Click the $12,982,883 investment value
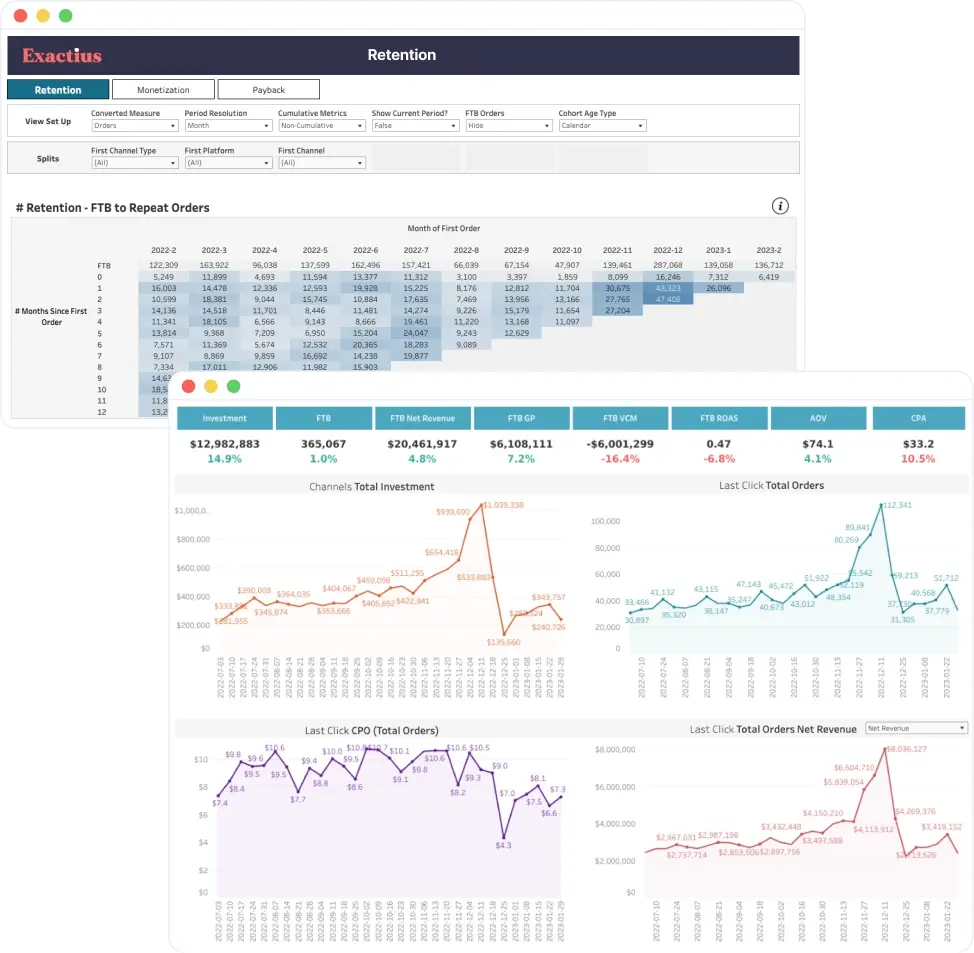This screenshot has height=953, width=974. click(225, 444)
